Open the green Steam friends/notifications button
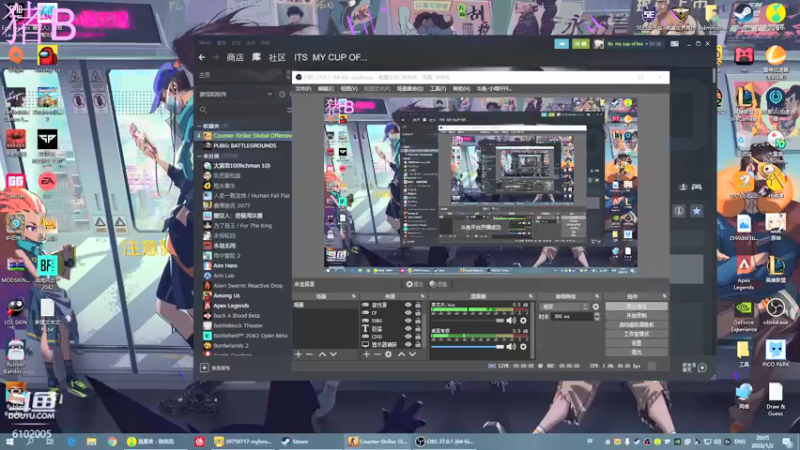This screenshot has width=800, height=450. [581, 44]
